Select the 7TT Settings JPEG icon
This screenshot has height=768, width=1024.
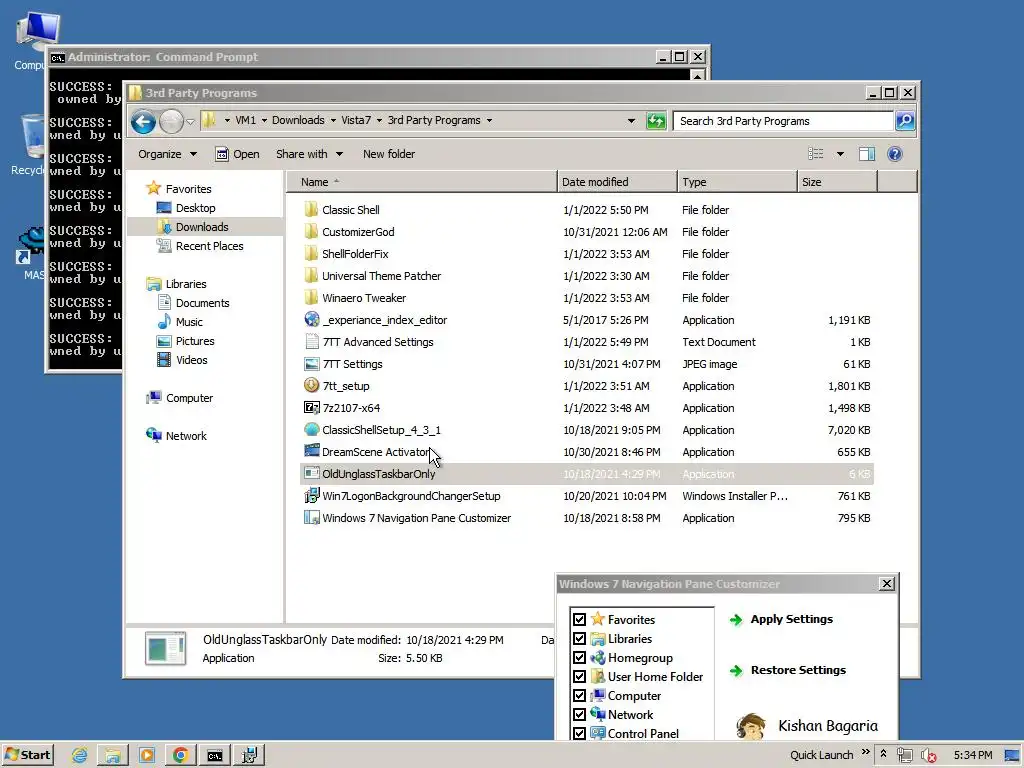tap(312, 364)
